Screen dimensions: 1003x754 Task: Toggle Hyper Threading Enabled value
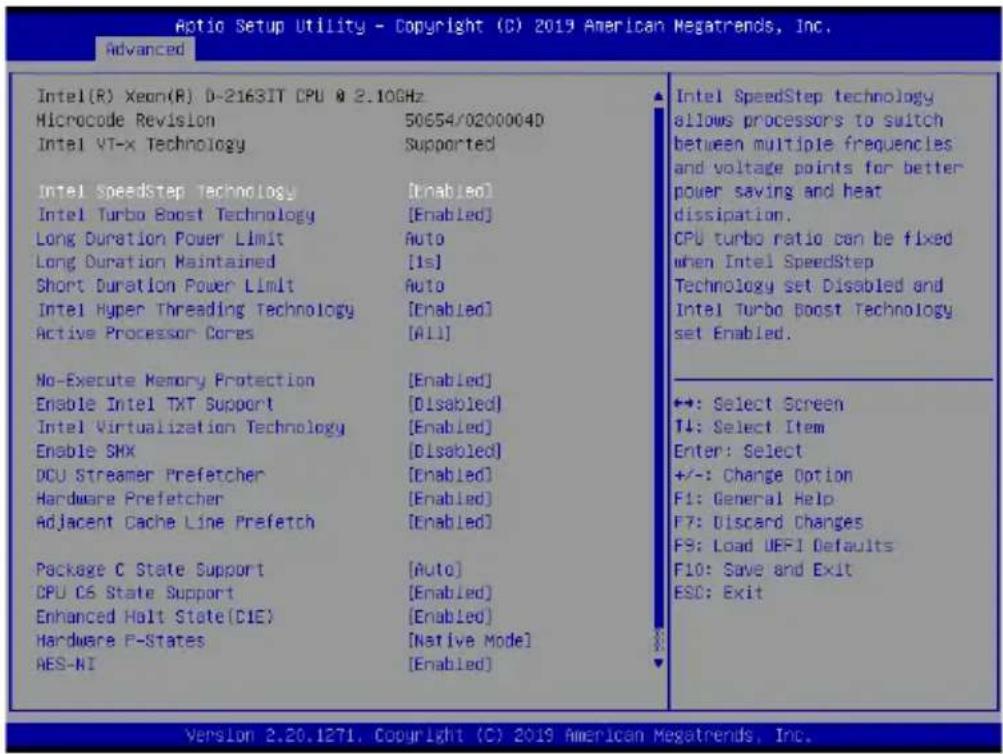tap(450, 310)
